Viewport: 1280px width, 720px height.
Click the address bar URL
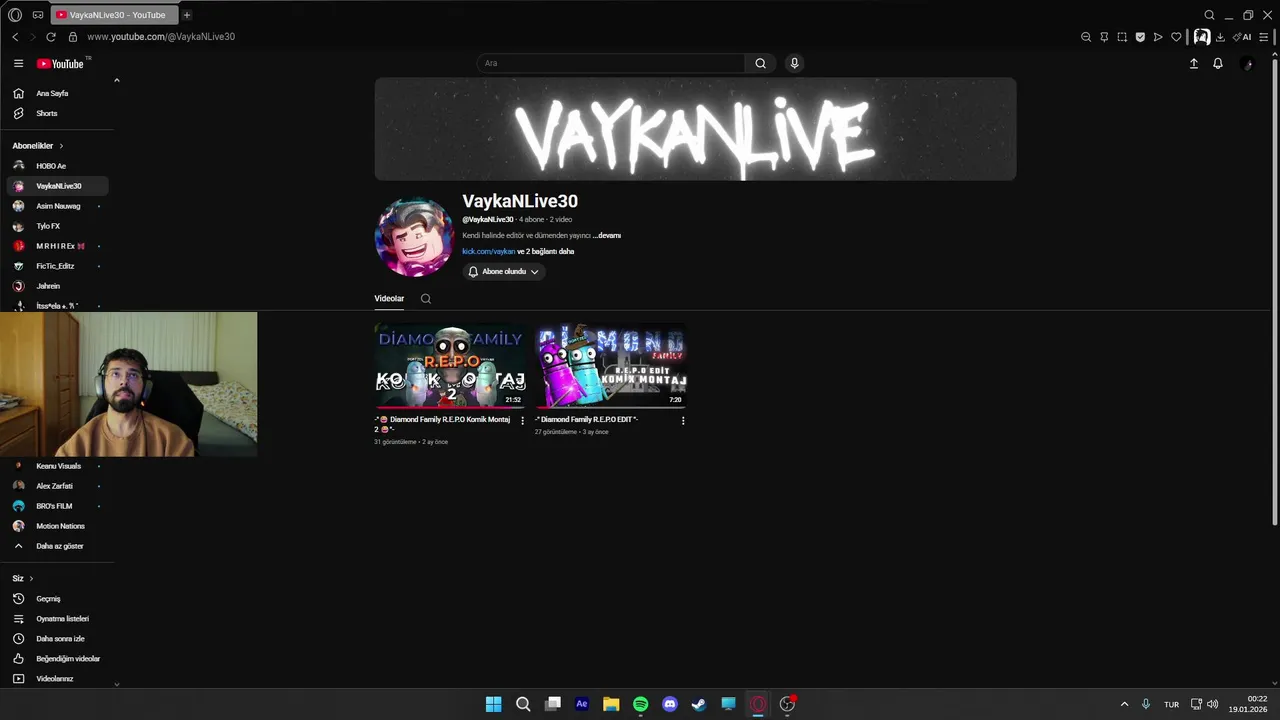click(x=161, y=37)
